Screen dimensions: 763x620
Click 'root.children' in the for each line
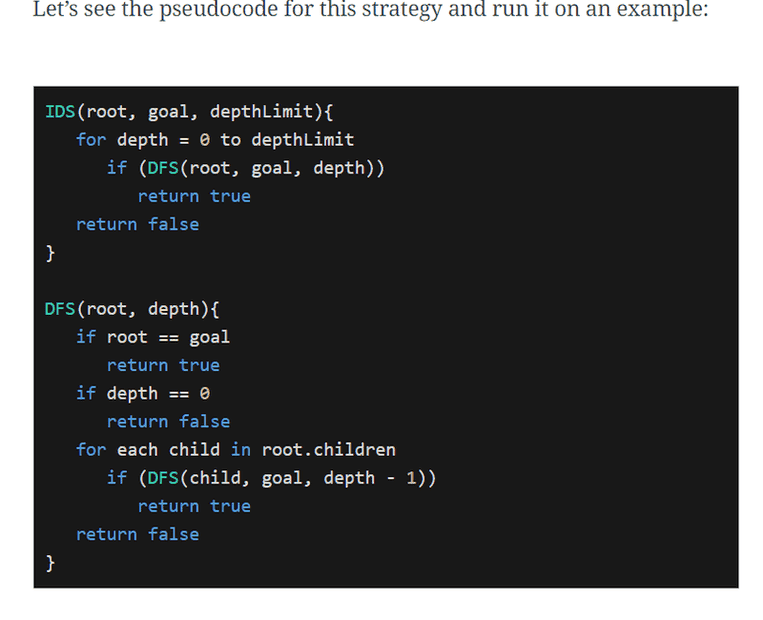[x=328, y=449]
